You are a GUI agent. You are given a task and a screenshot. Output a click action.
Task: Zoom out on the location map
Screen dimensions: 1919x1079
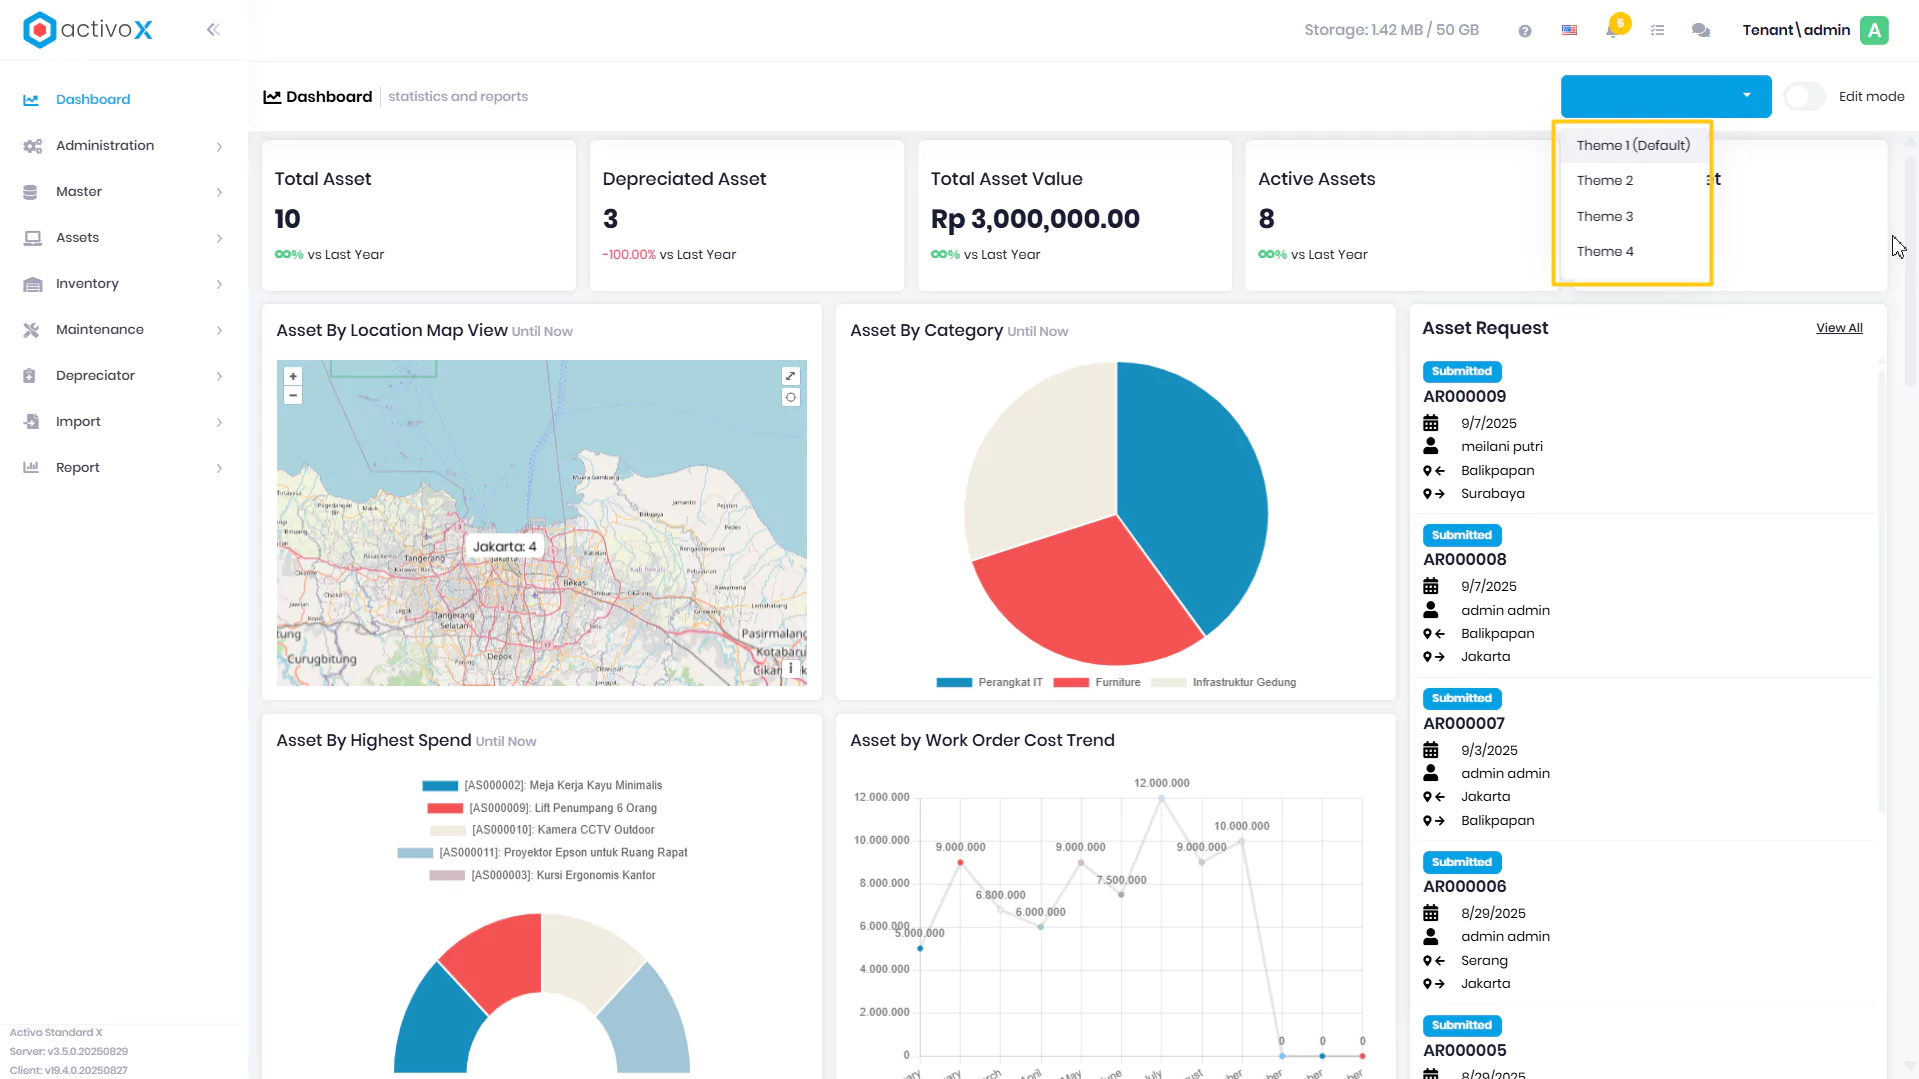coord(293,395)
